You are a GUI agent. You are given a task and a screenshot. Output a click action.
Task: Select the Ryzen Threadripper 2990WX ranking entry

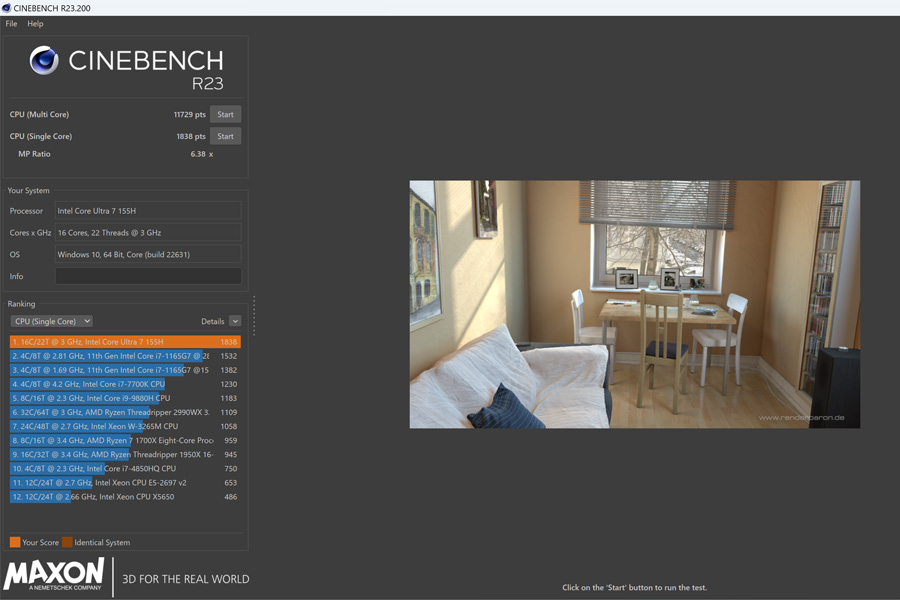(x=125, y=412)
